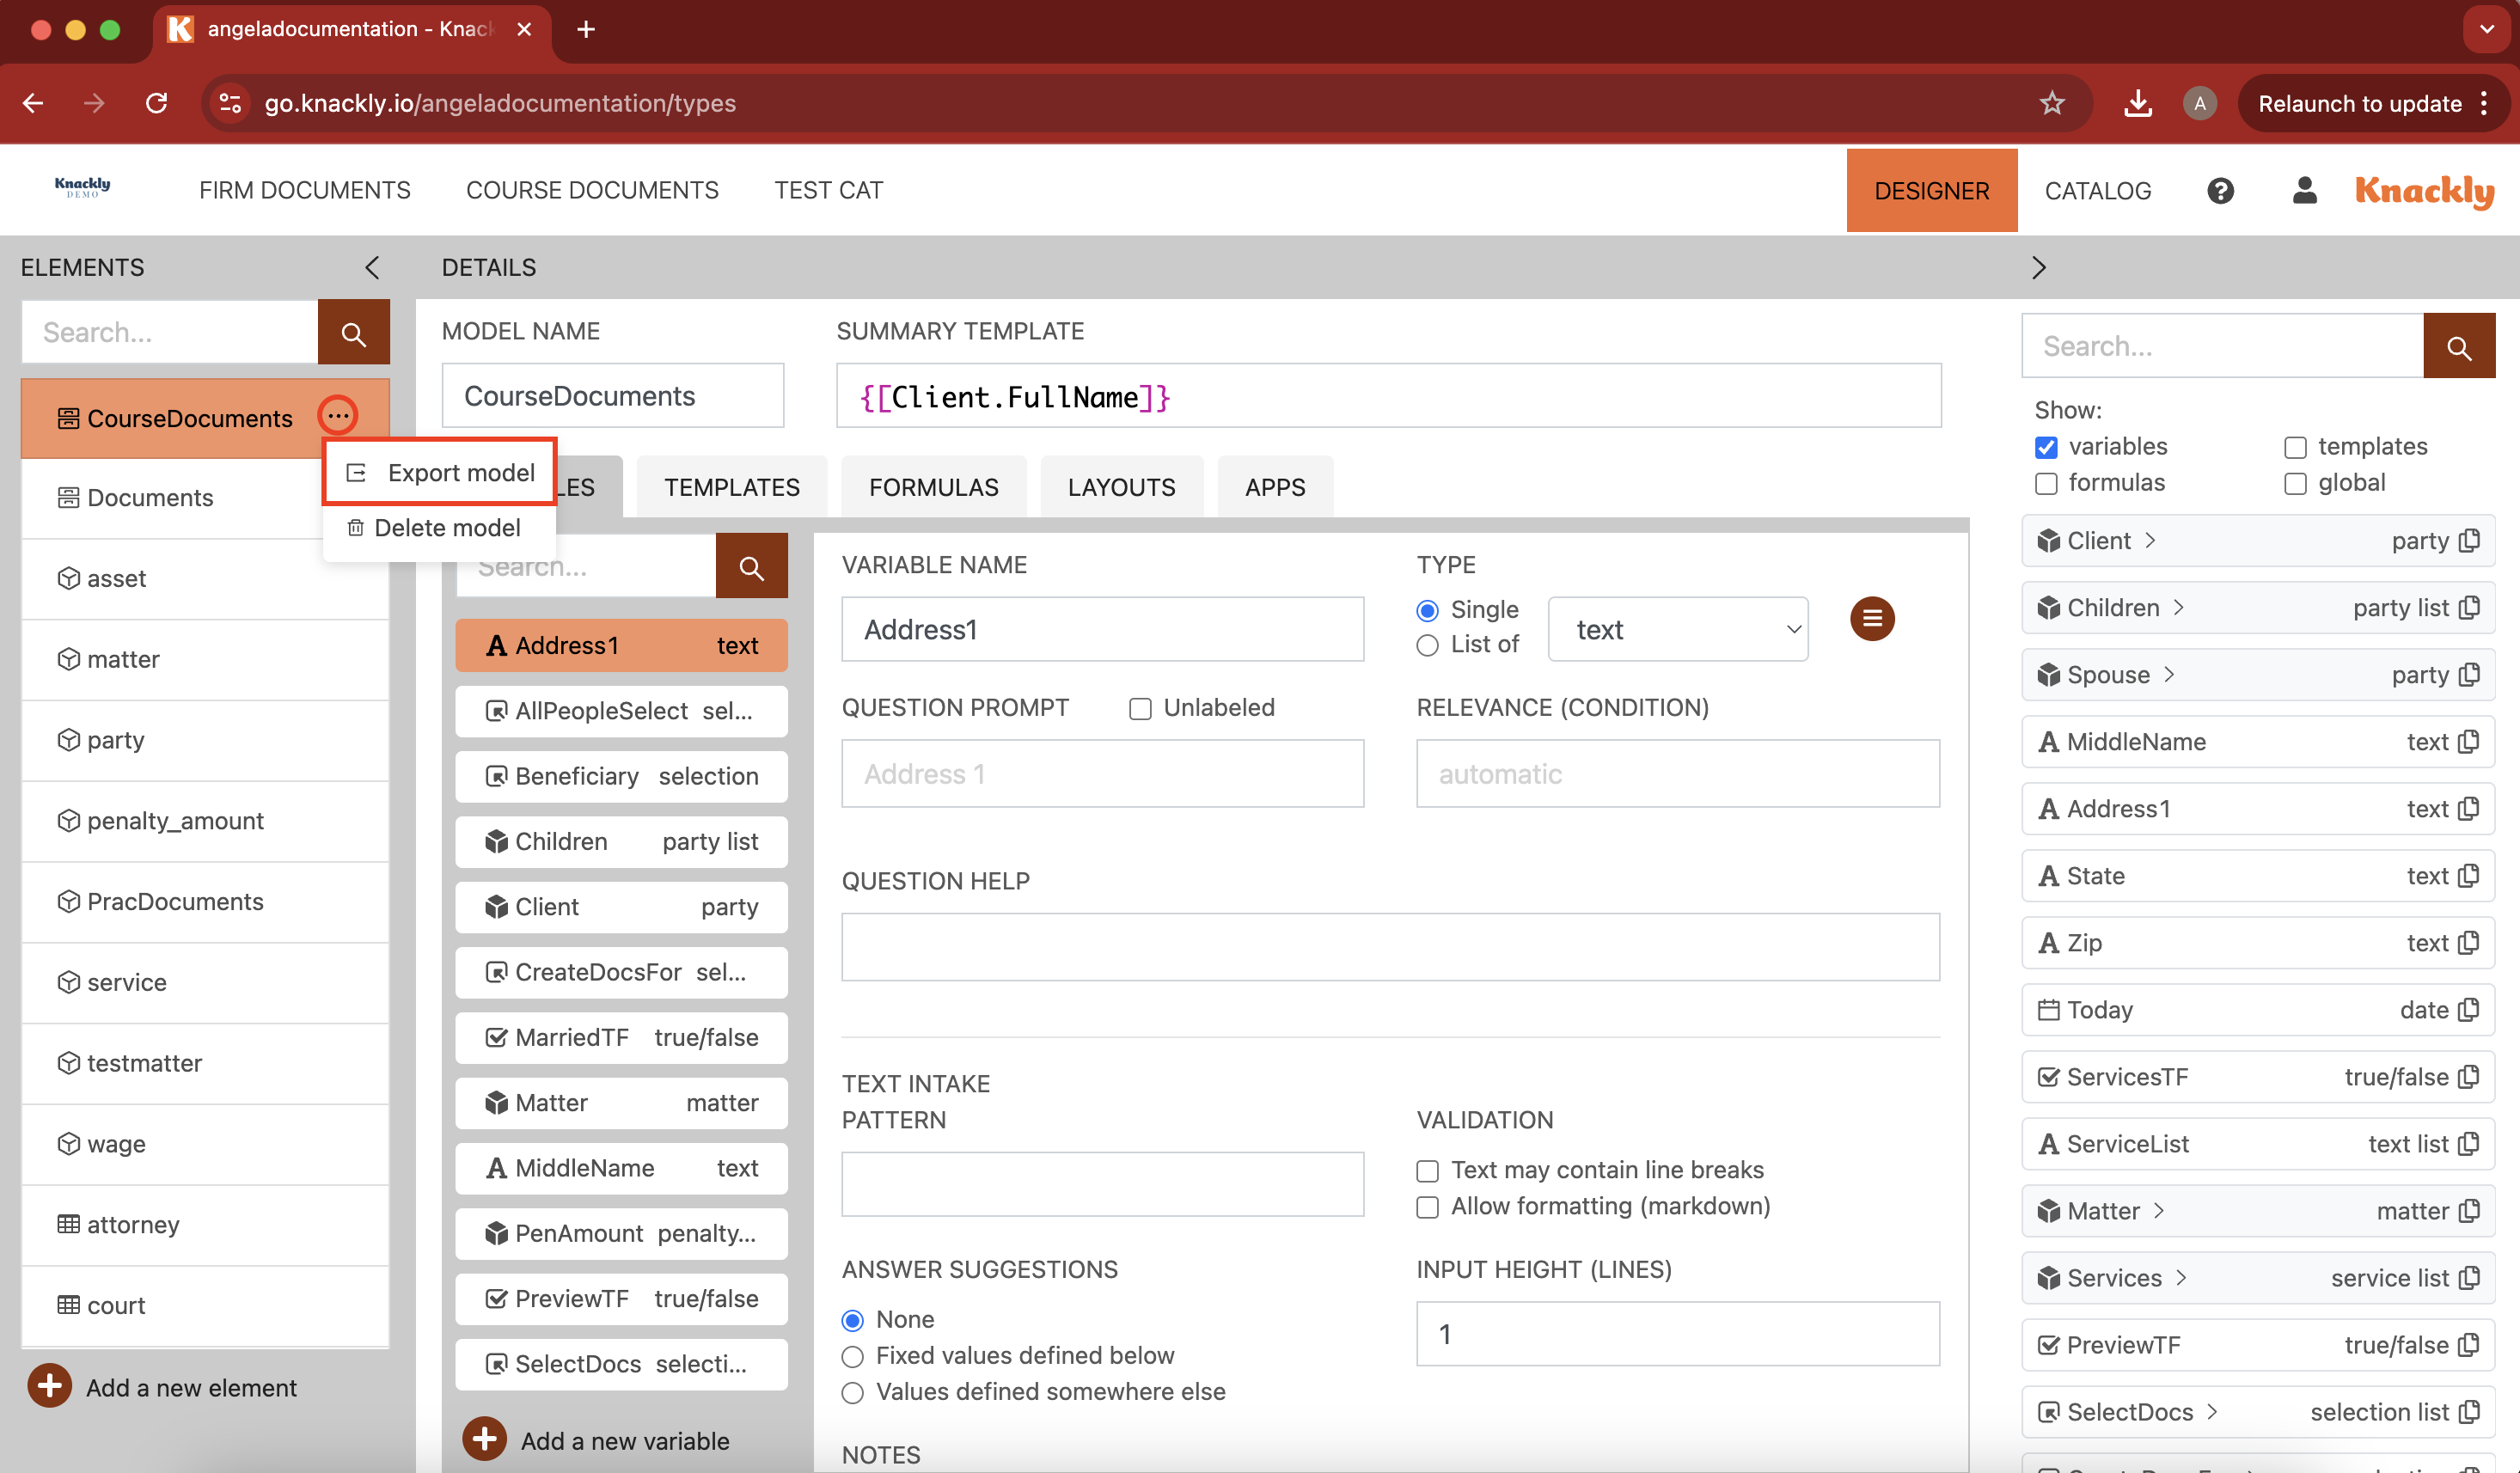Click the round hamburger menu icon beside type
This screenshot has width=2520, height=1473.
(x=1871, y=619)
